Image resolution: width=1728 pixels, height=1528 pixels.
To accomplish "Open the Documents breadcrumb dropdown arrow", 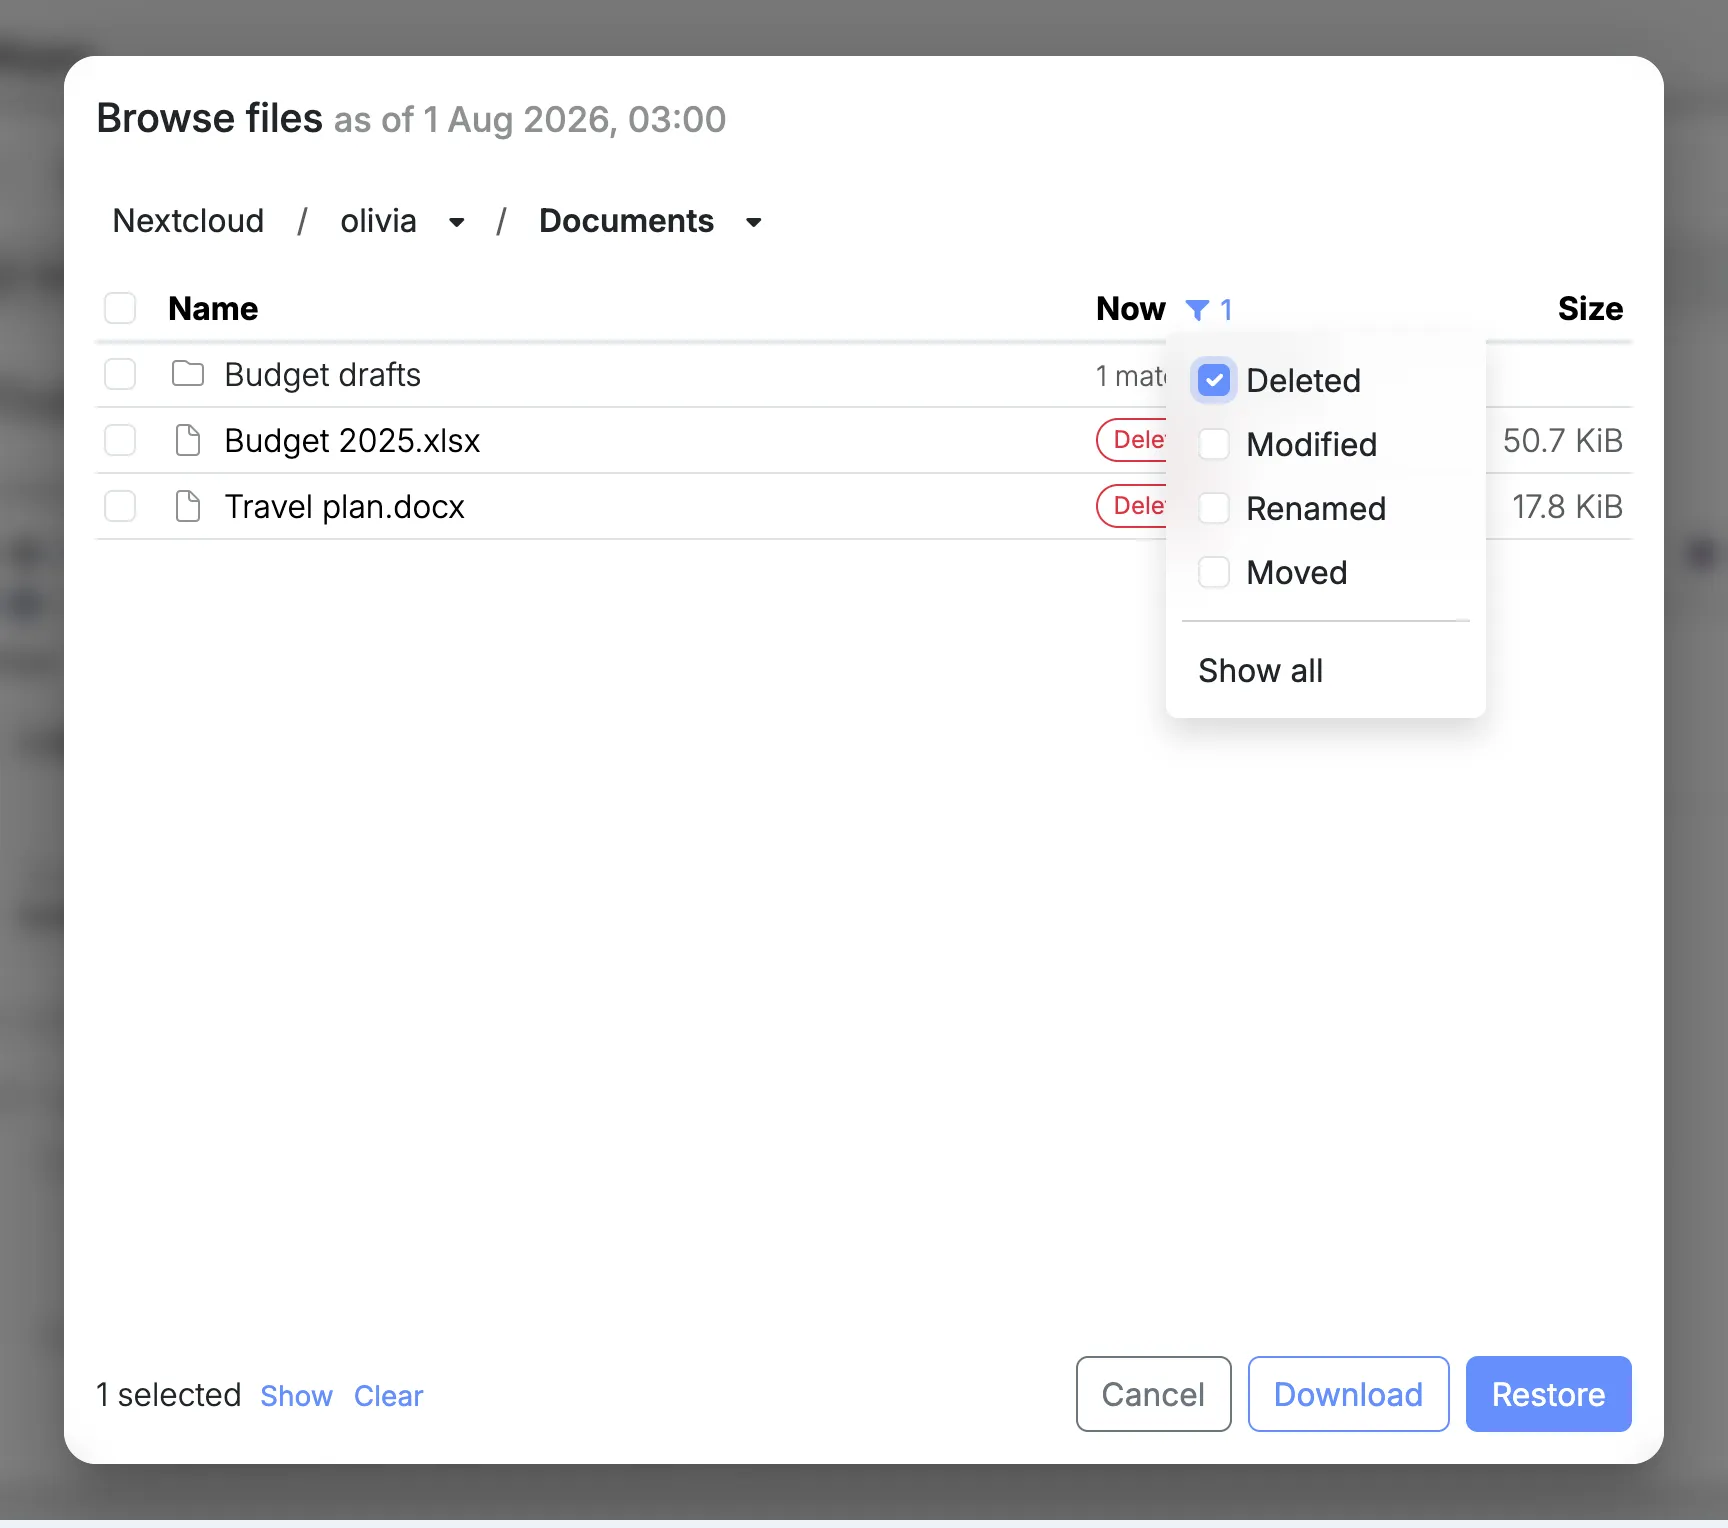I will click(x=754, y=222).
